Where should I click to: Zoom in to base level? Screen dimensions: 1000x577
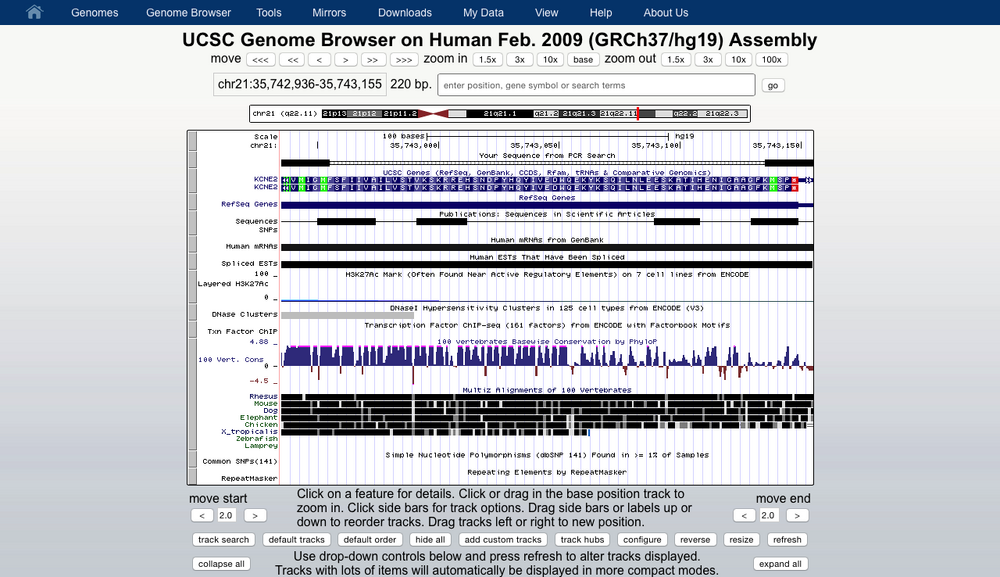point(583,60)
